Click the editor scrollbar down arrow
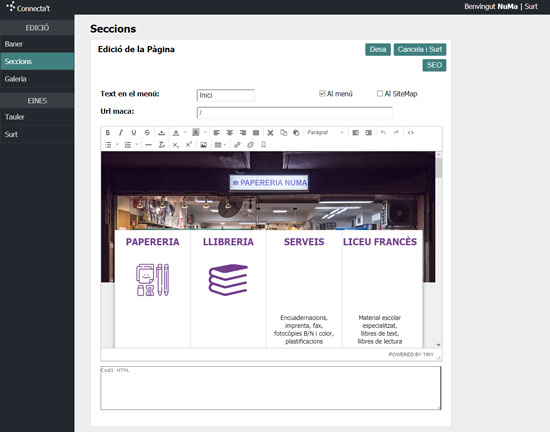550x432 pixels. point(438,345)
